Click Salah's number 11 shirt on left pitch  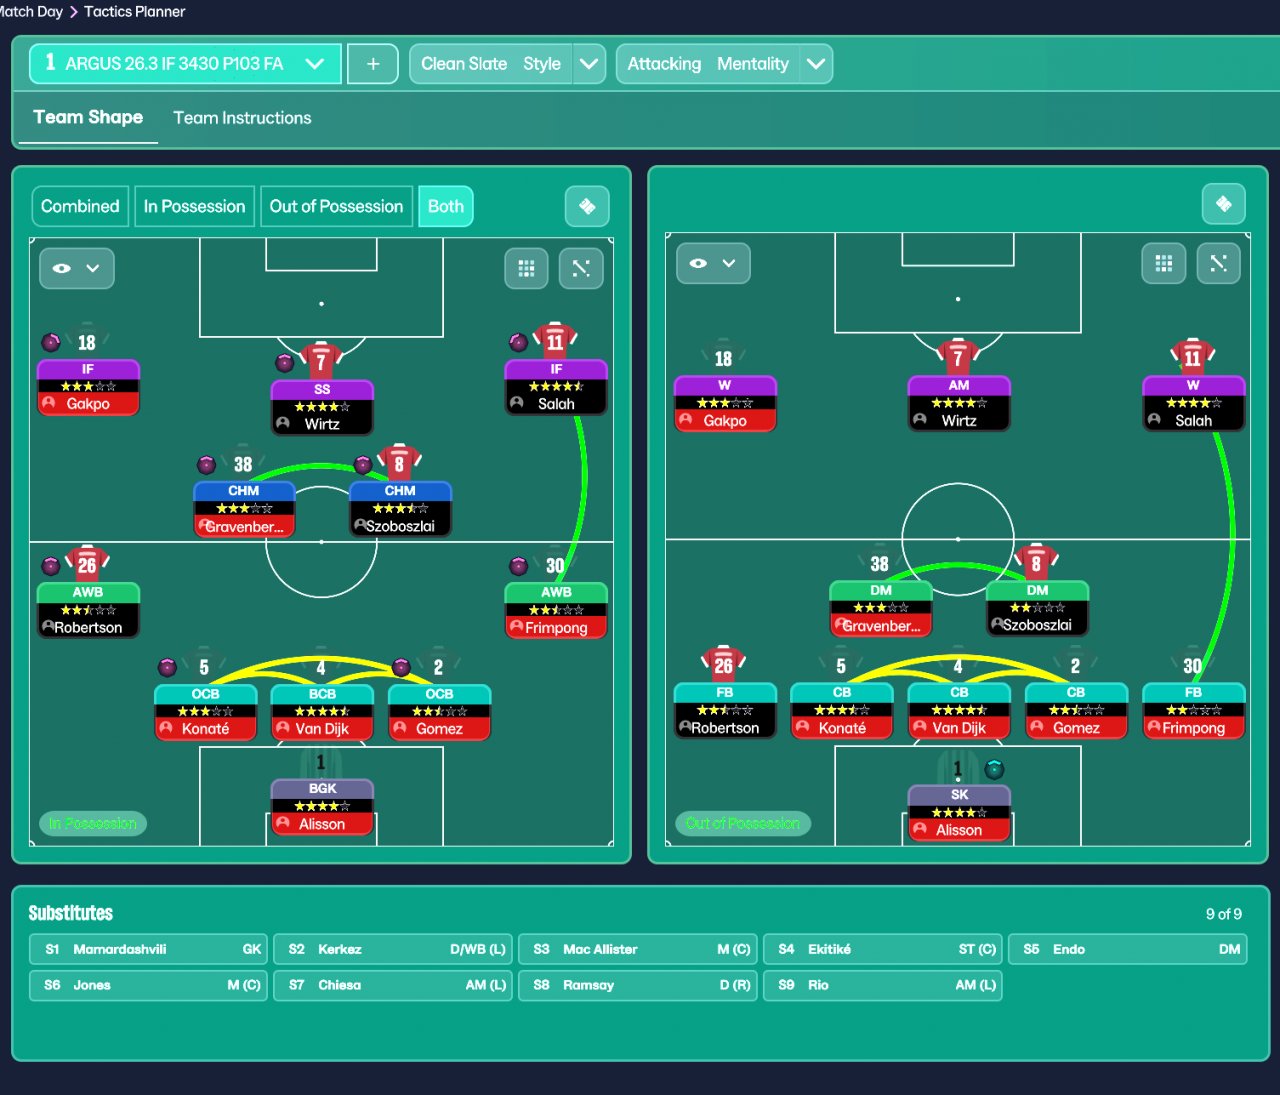555,341
